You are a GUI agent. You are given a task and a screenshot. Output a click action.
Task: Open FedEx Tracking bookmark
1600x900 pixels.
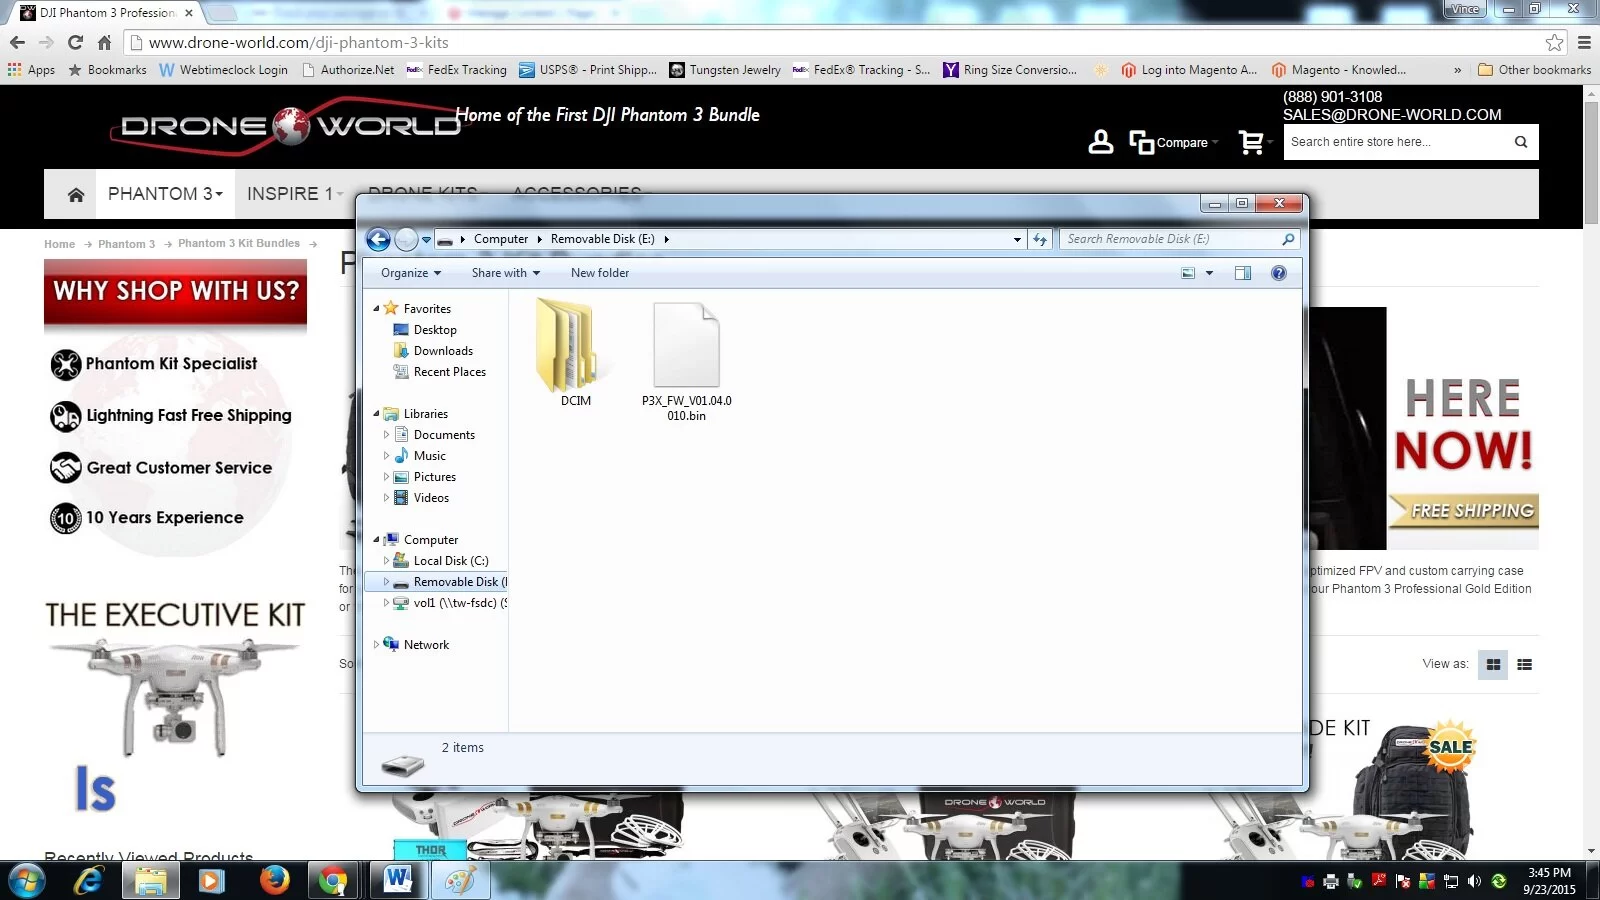[x=456, y=70]
